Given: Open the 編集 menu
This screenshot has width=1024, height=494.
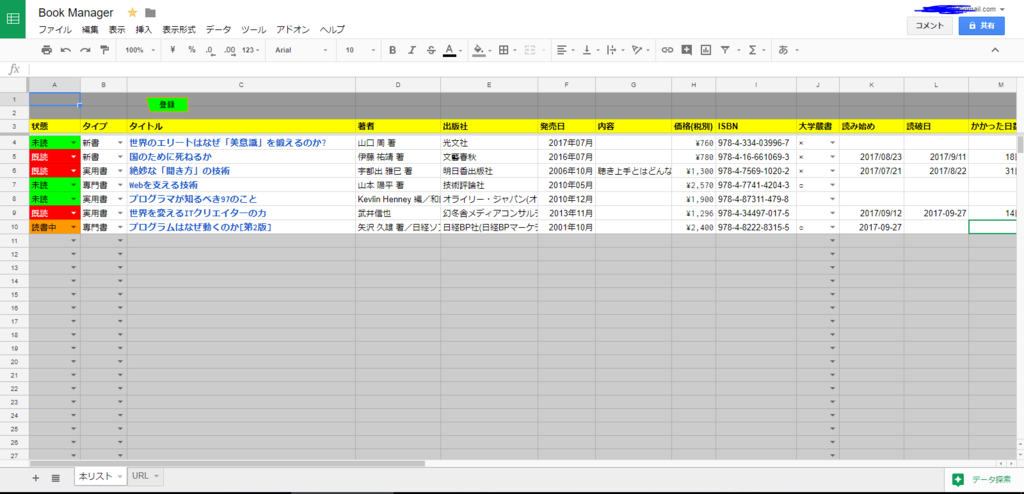Looking at the screenshot, I should 90,29.
